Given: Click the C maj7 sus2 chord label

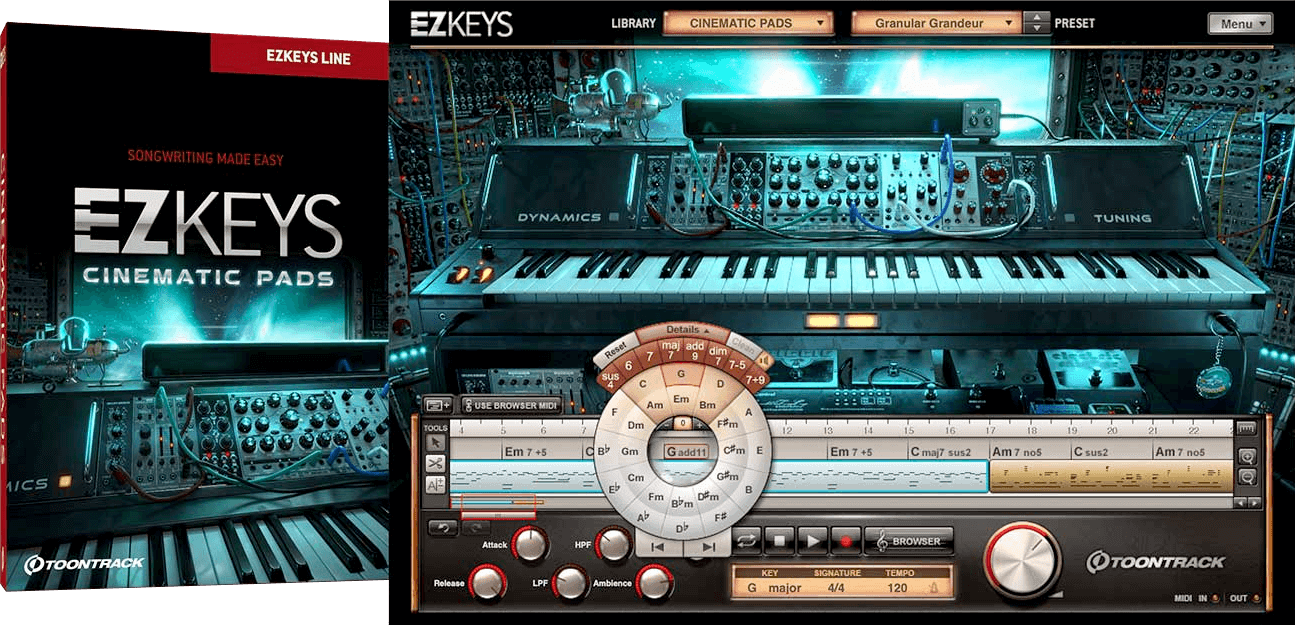Looking at the screenshot, I should tap(941, 452).
